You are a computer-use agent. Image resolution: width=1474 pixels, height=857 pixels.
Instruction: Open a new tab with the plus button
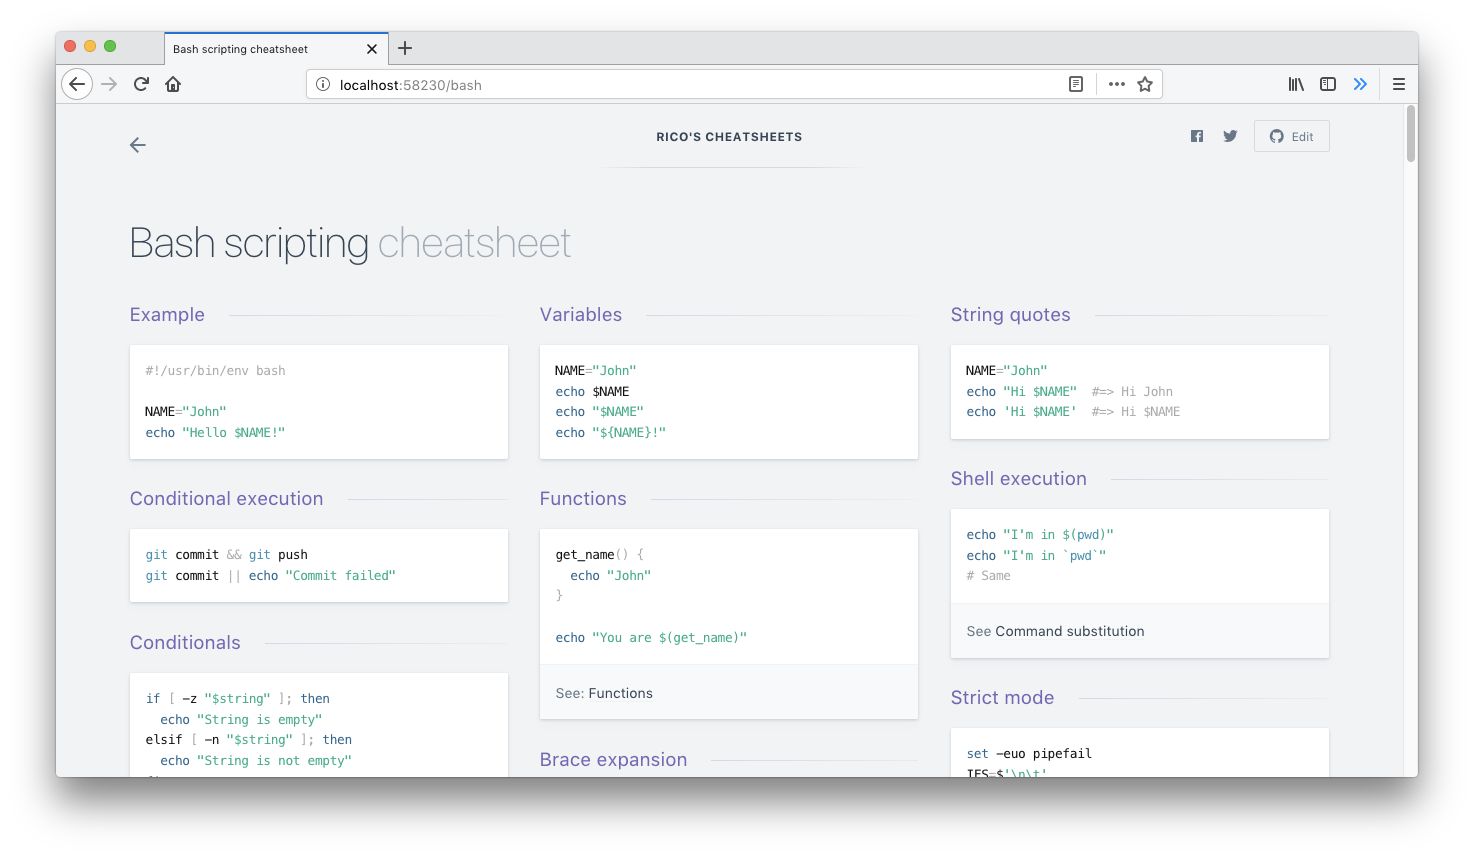[x=404, y=47]
